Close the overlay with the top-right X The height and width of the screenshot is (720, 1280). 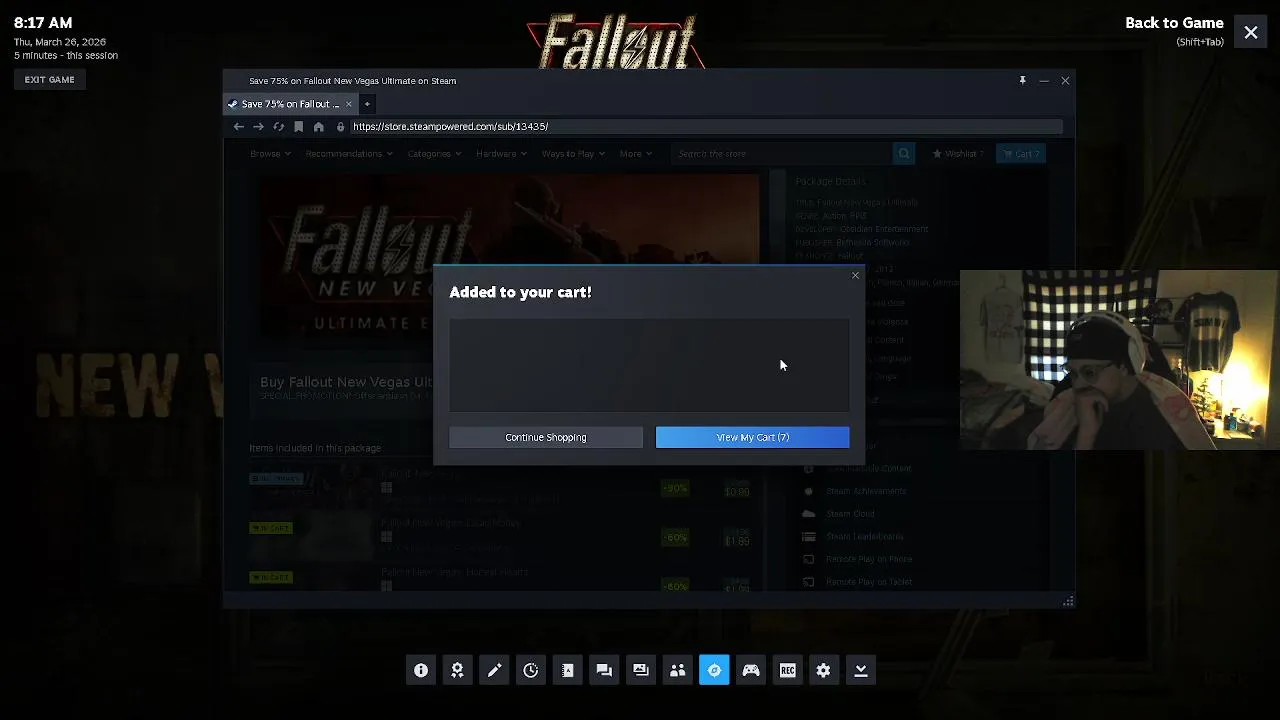coord(1251,33)
